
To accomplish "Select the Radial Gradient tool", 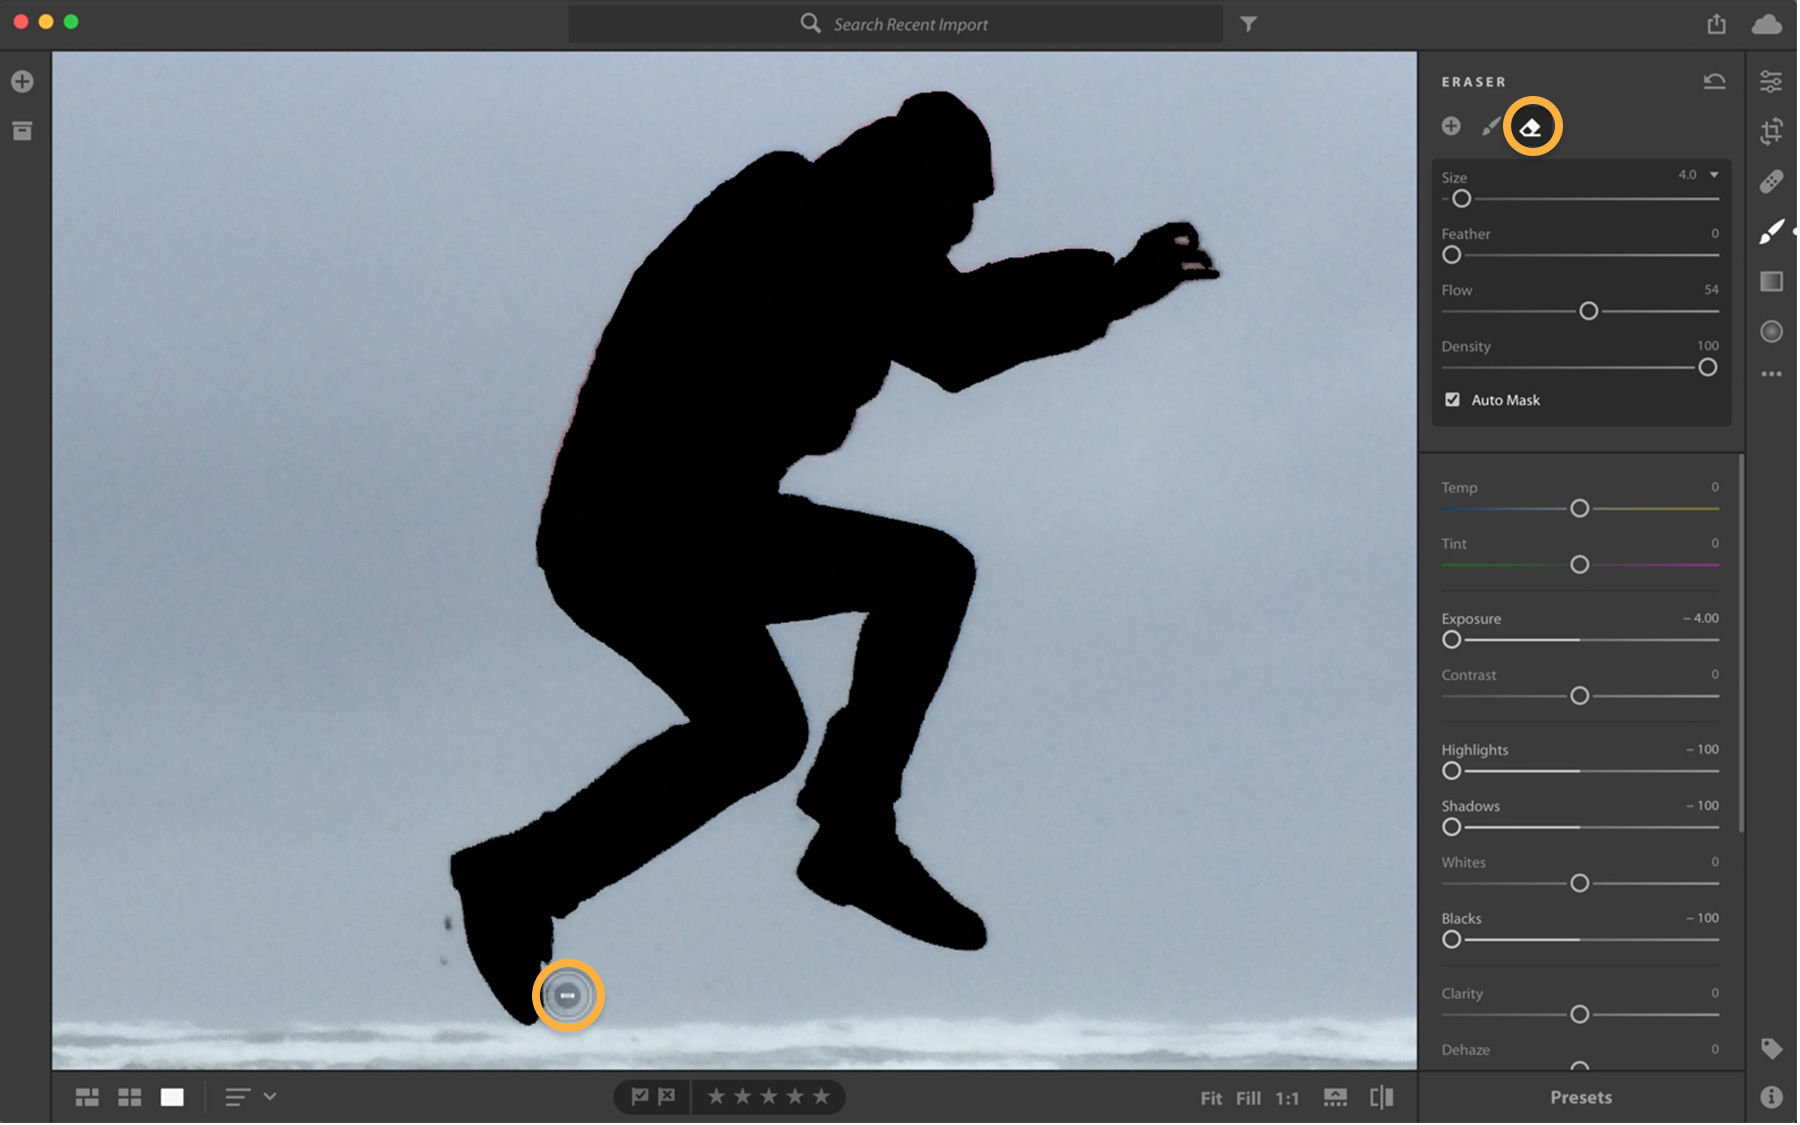I will click(x=1771, y=331).
